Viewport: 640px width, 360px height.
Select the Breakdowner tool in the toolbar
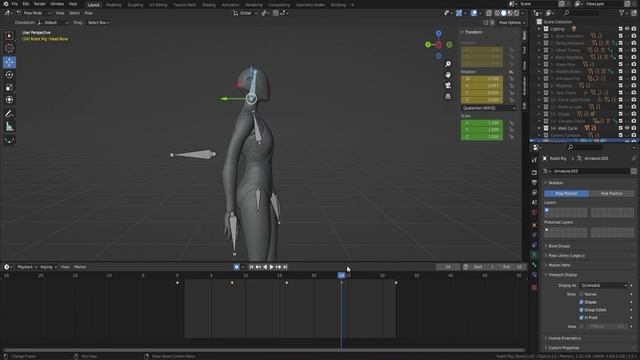pyautogui.click(x=9, y=140)
